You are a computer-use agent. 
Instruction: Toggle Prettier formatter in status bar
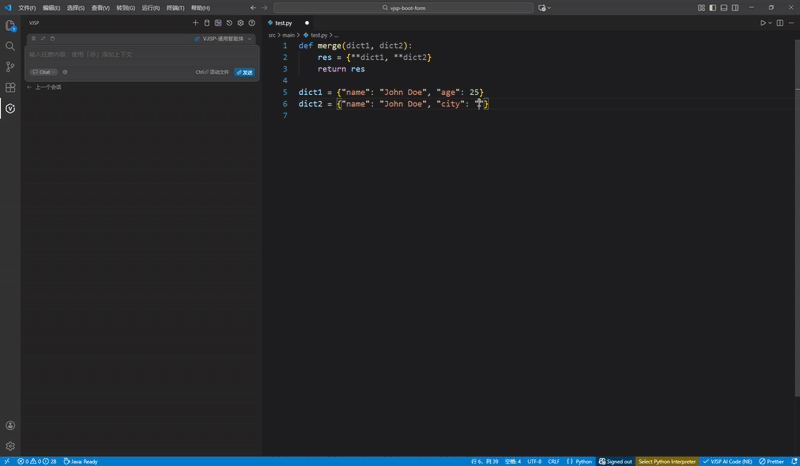click(x=772, y=461)
